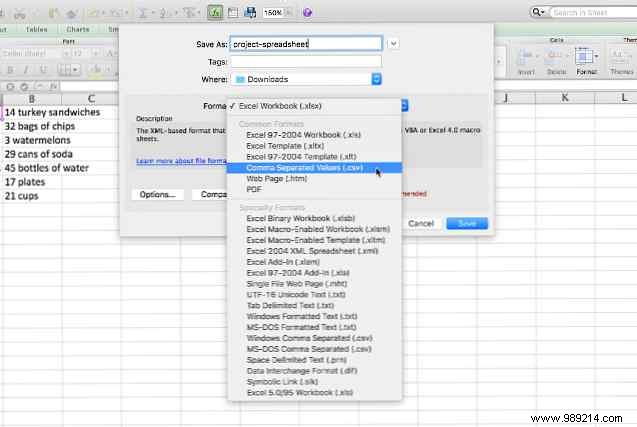Image resolution: width=637 pixels, height=427 pixels.
Task: Select Excel Workbook (.xlsx) format
Action: click(x=314, y=106)
